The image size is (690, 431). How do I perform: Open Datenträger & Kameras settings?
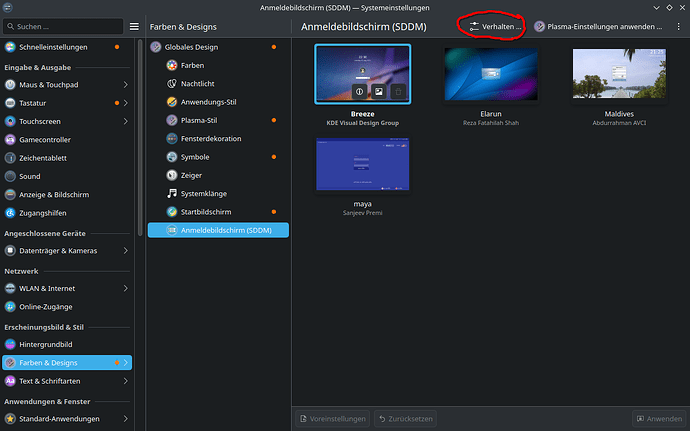click(x=67, y=250)
